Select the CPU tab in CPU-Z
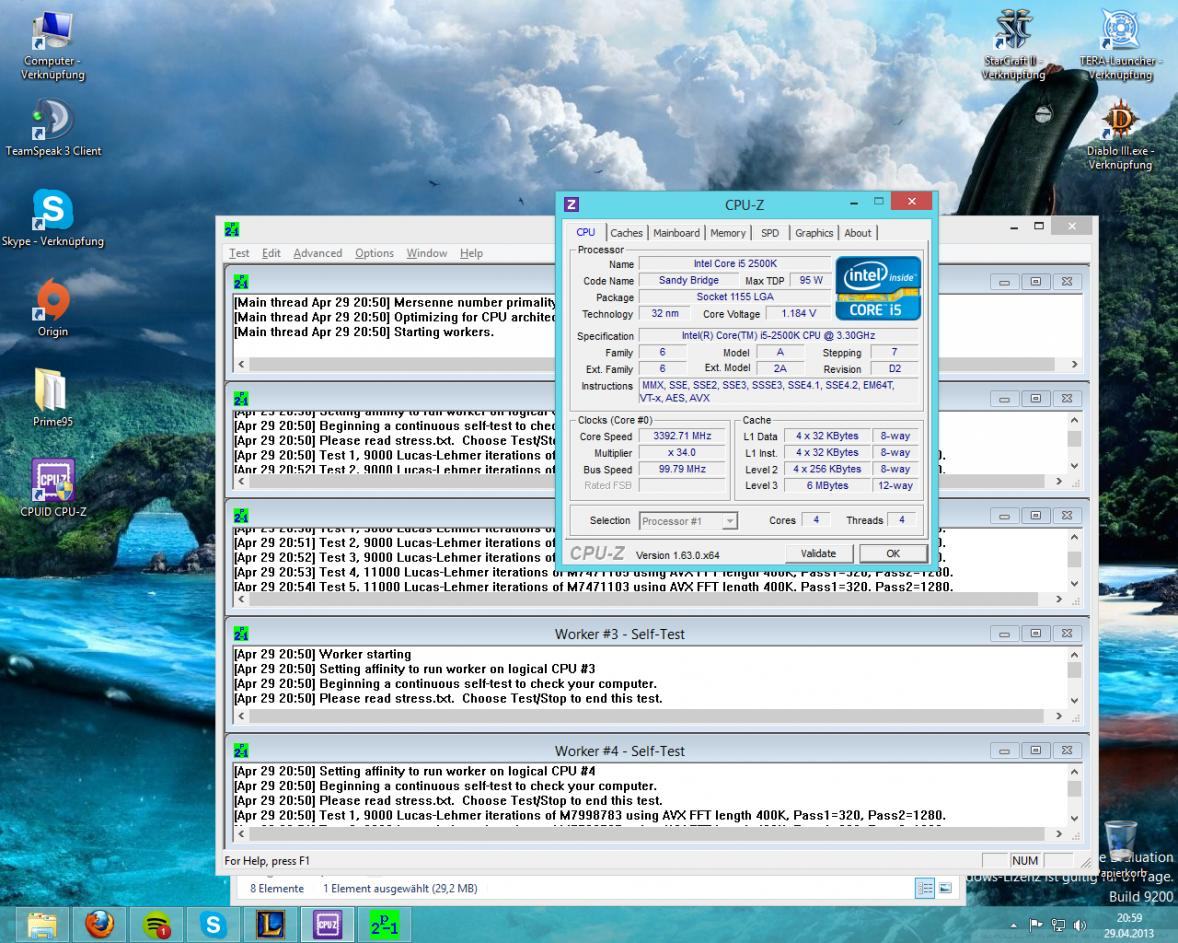Image resolution: width=1178 pixels, height=943 pixels. tap(586, 232)
